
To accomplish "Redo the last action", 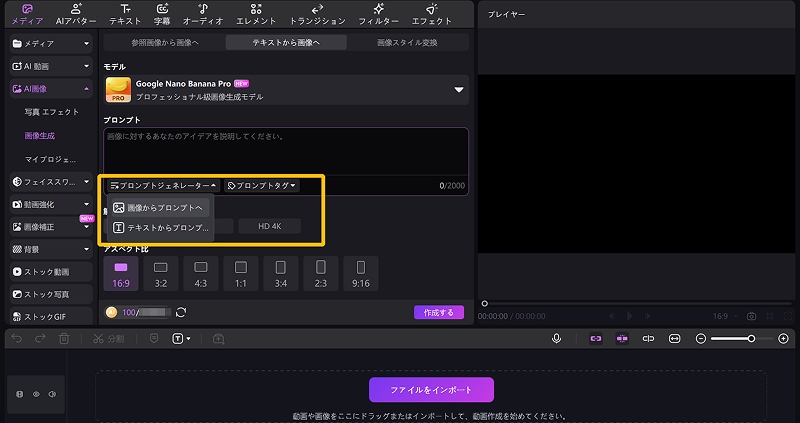I will coord(40,339).
